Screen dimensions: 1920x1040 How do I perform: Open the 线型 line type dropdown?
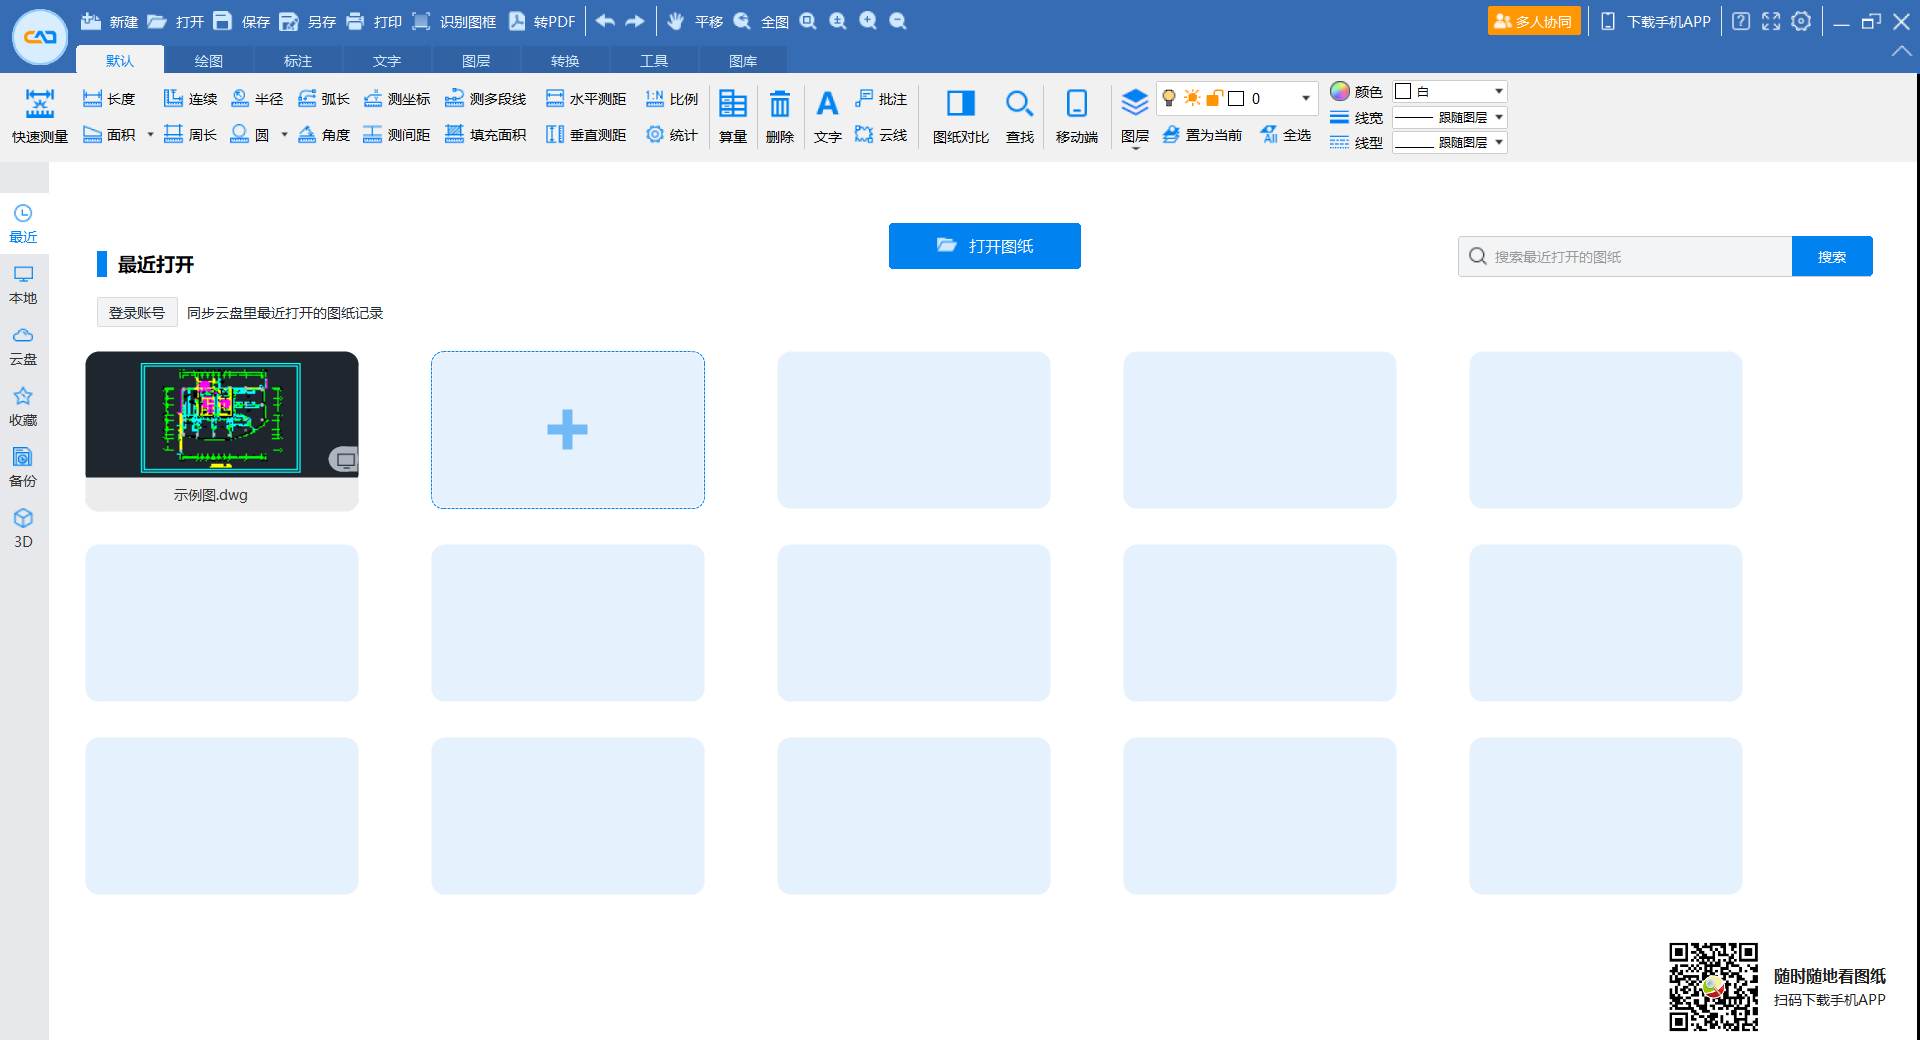pos(1450,142)
